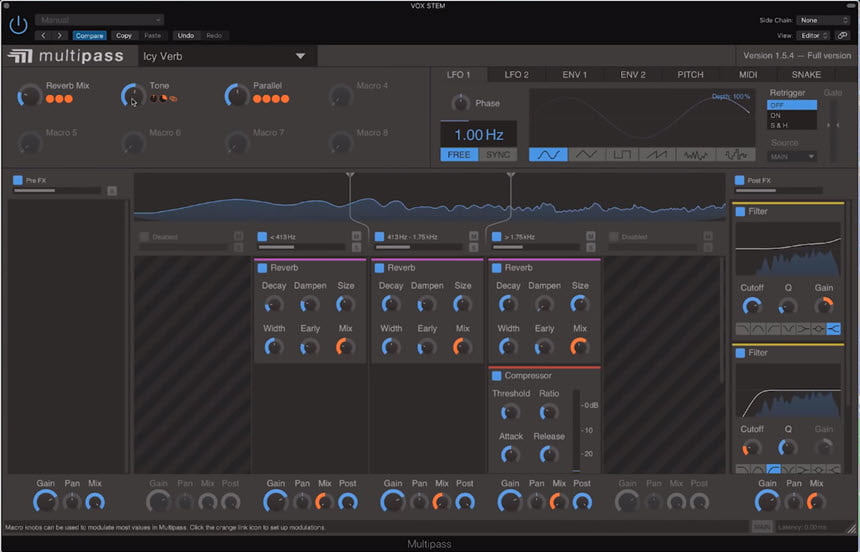Viewport: 860px width, 552px height.
Task: Click the Compare button
Action: (89, 36)
